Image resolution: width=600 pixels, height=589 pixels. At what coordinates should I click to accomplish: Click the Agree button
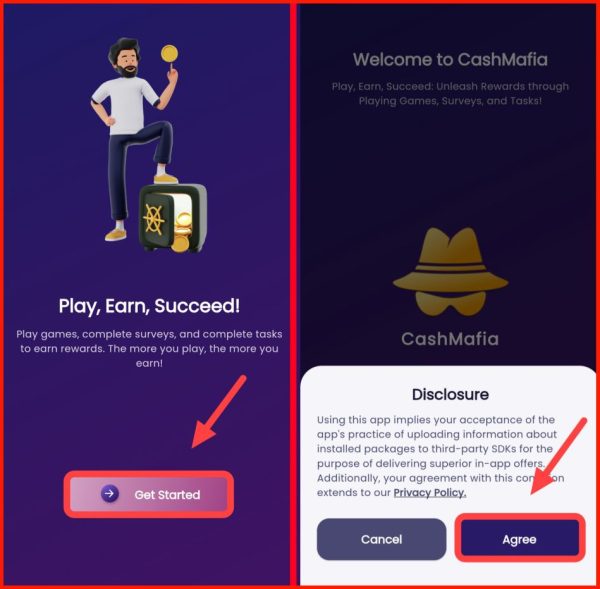(x=520, y=539)
